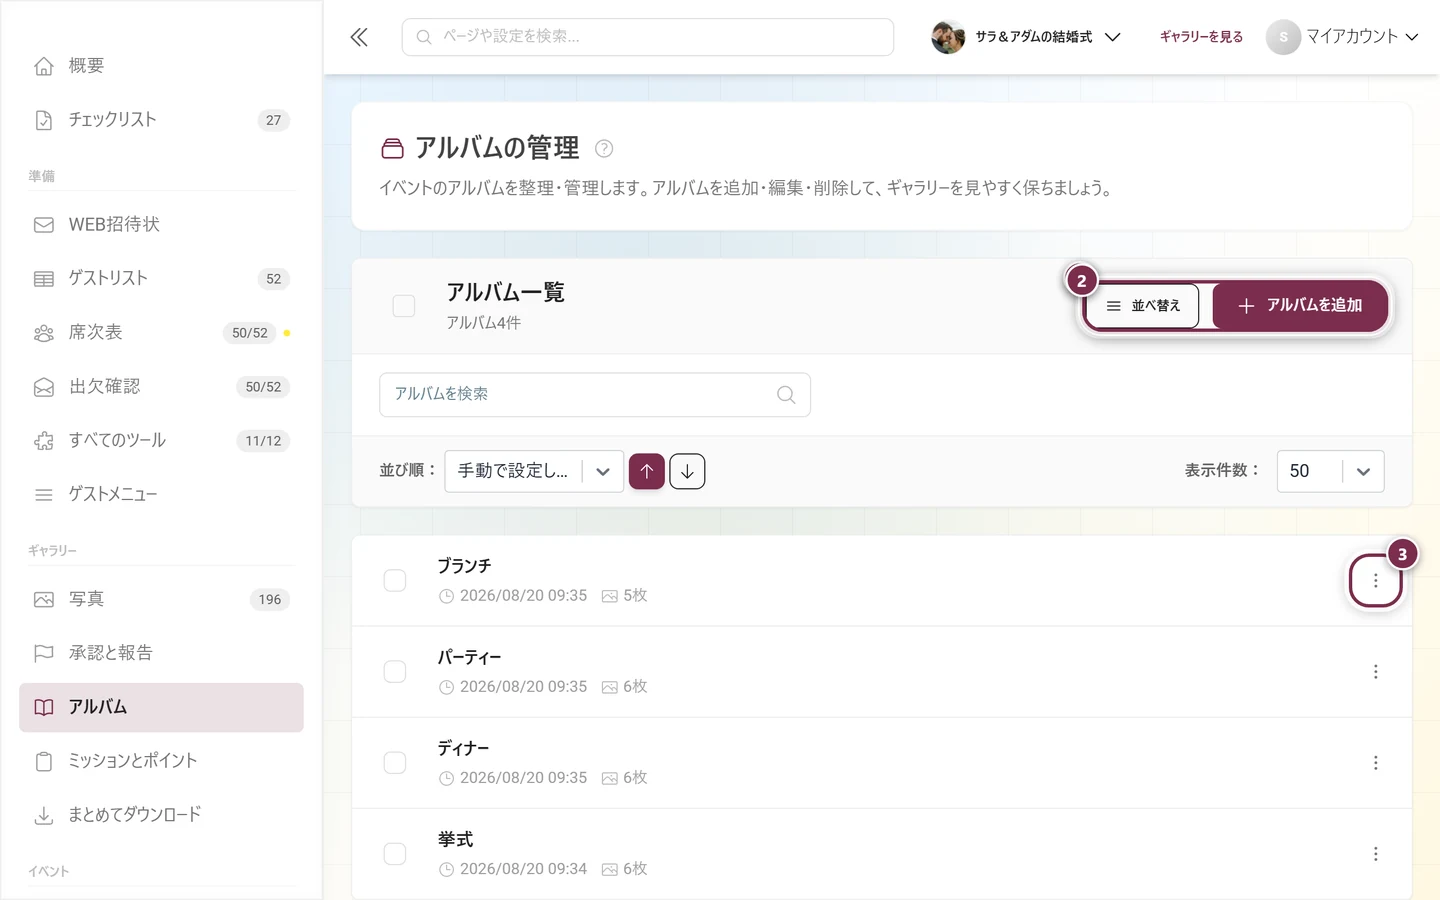The height and width of the screenshot is (900, 1440).
Task: Open the 表示件数 dropdown showing 50
Action: [1330, 471]
